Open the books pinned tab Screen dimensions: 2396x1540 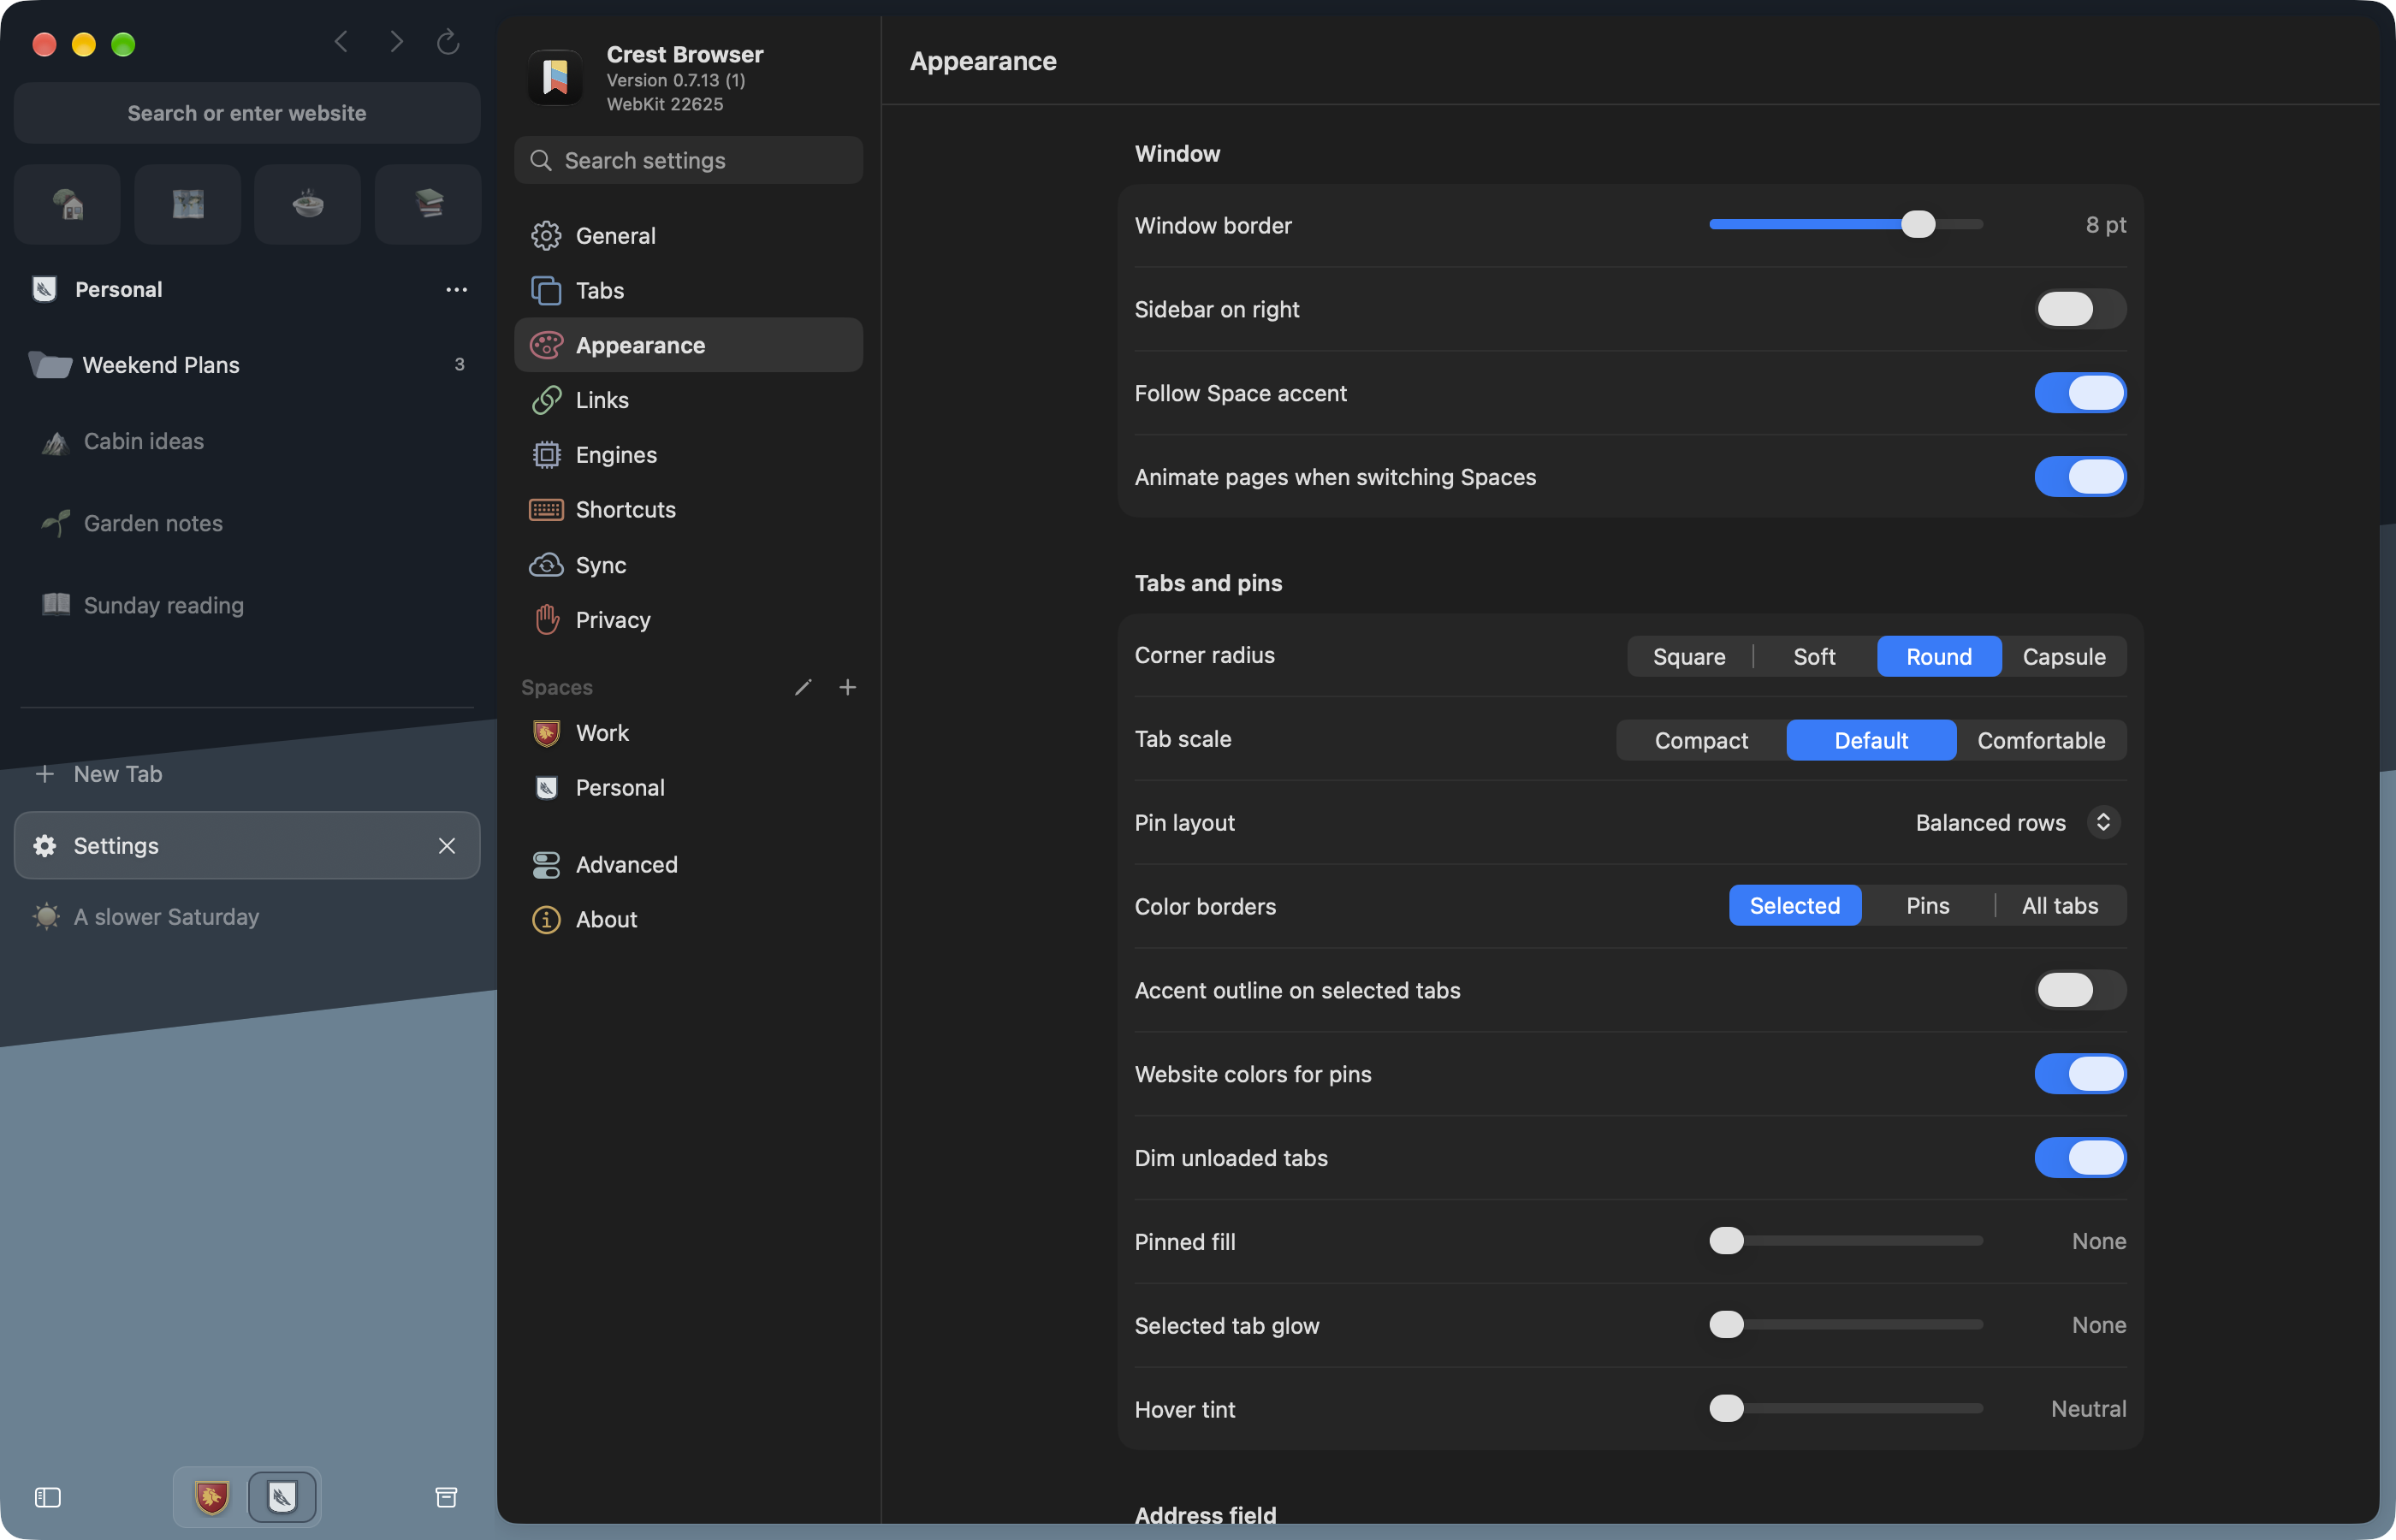[428, 204]
